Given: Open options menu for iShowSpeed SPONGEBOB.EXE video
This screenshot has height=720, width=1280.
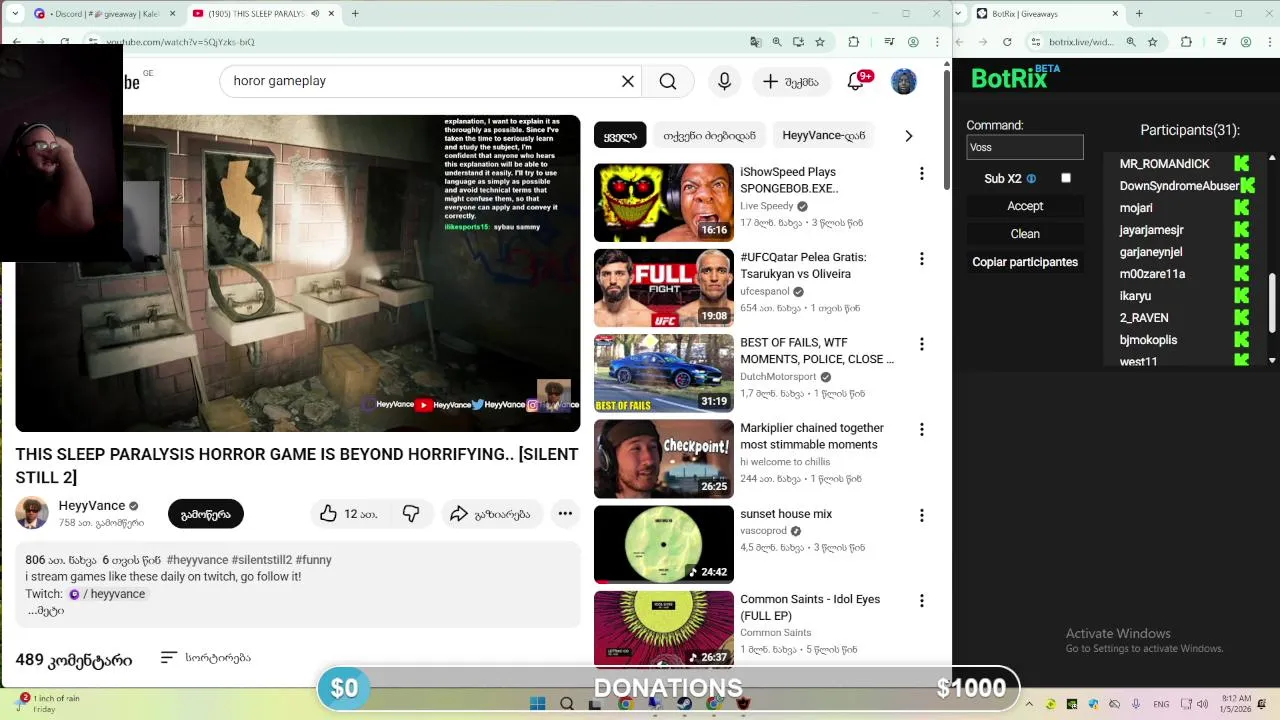Looking at the screenshot, I should pos(921,174).
